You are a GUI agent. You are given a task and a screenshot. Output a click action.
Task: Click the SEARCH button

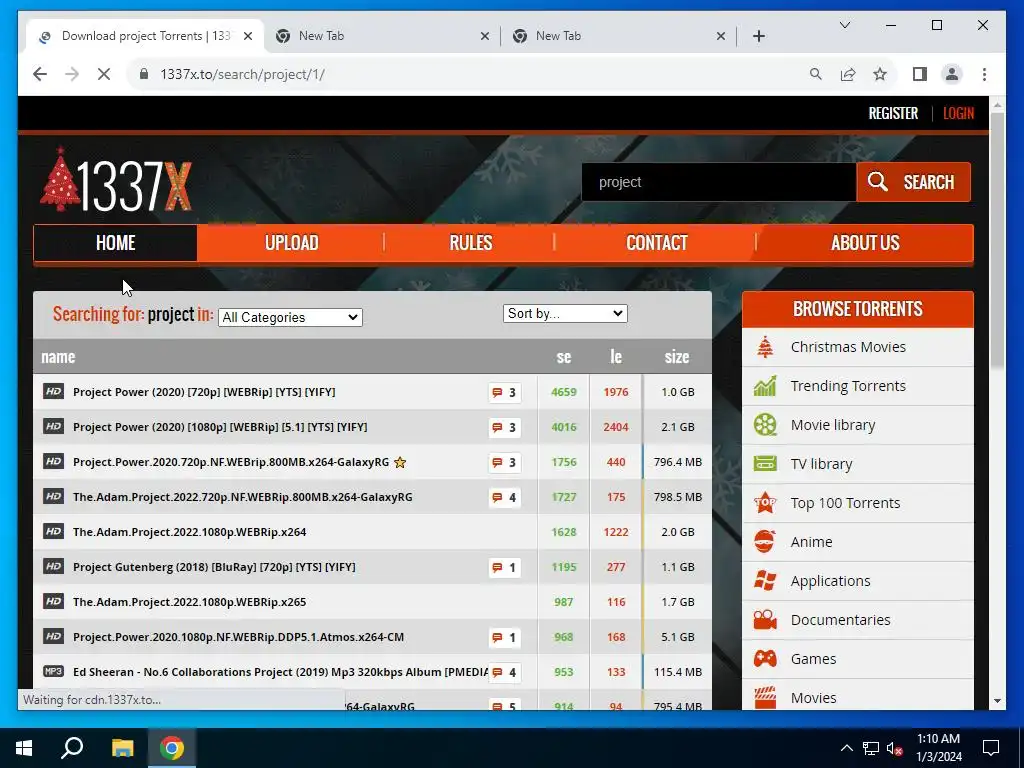(913, 182)
